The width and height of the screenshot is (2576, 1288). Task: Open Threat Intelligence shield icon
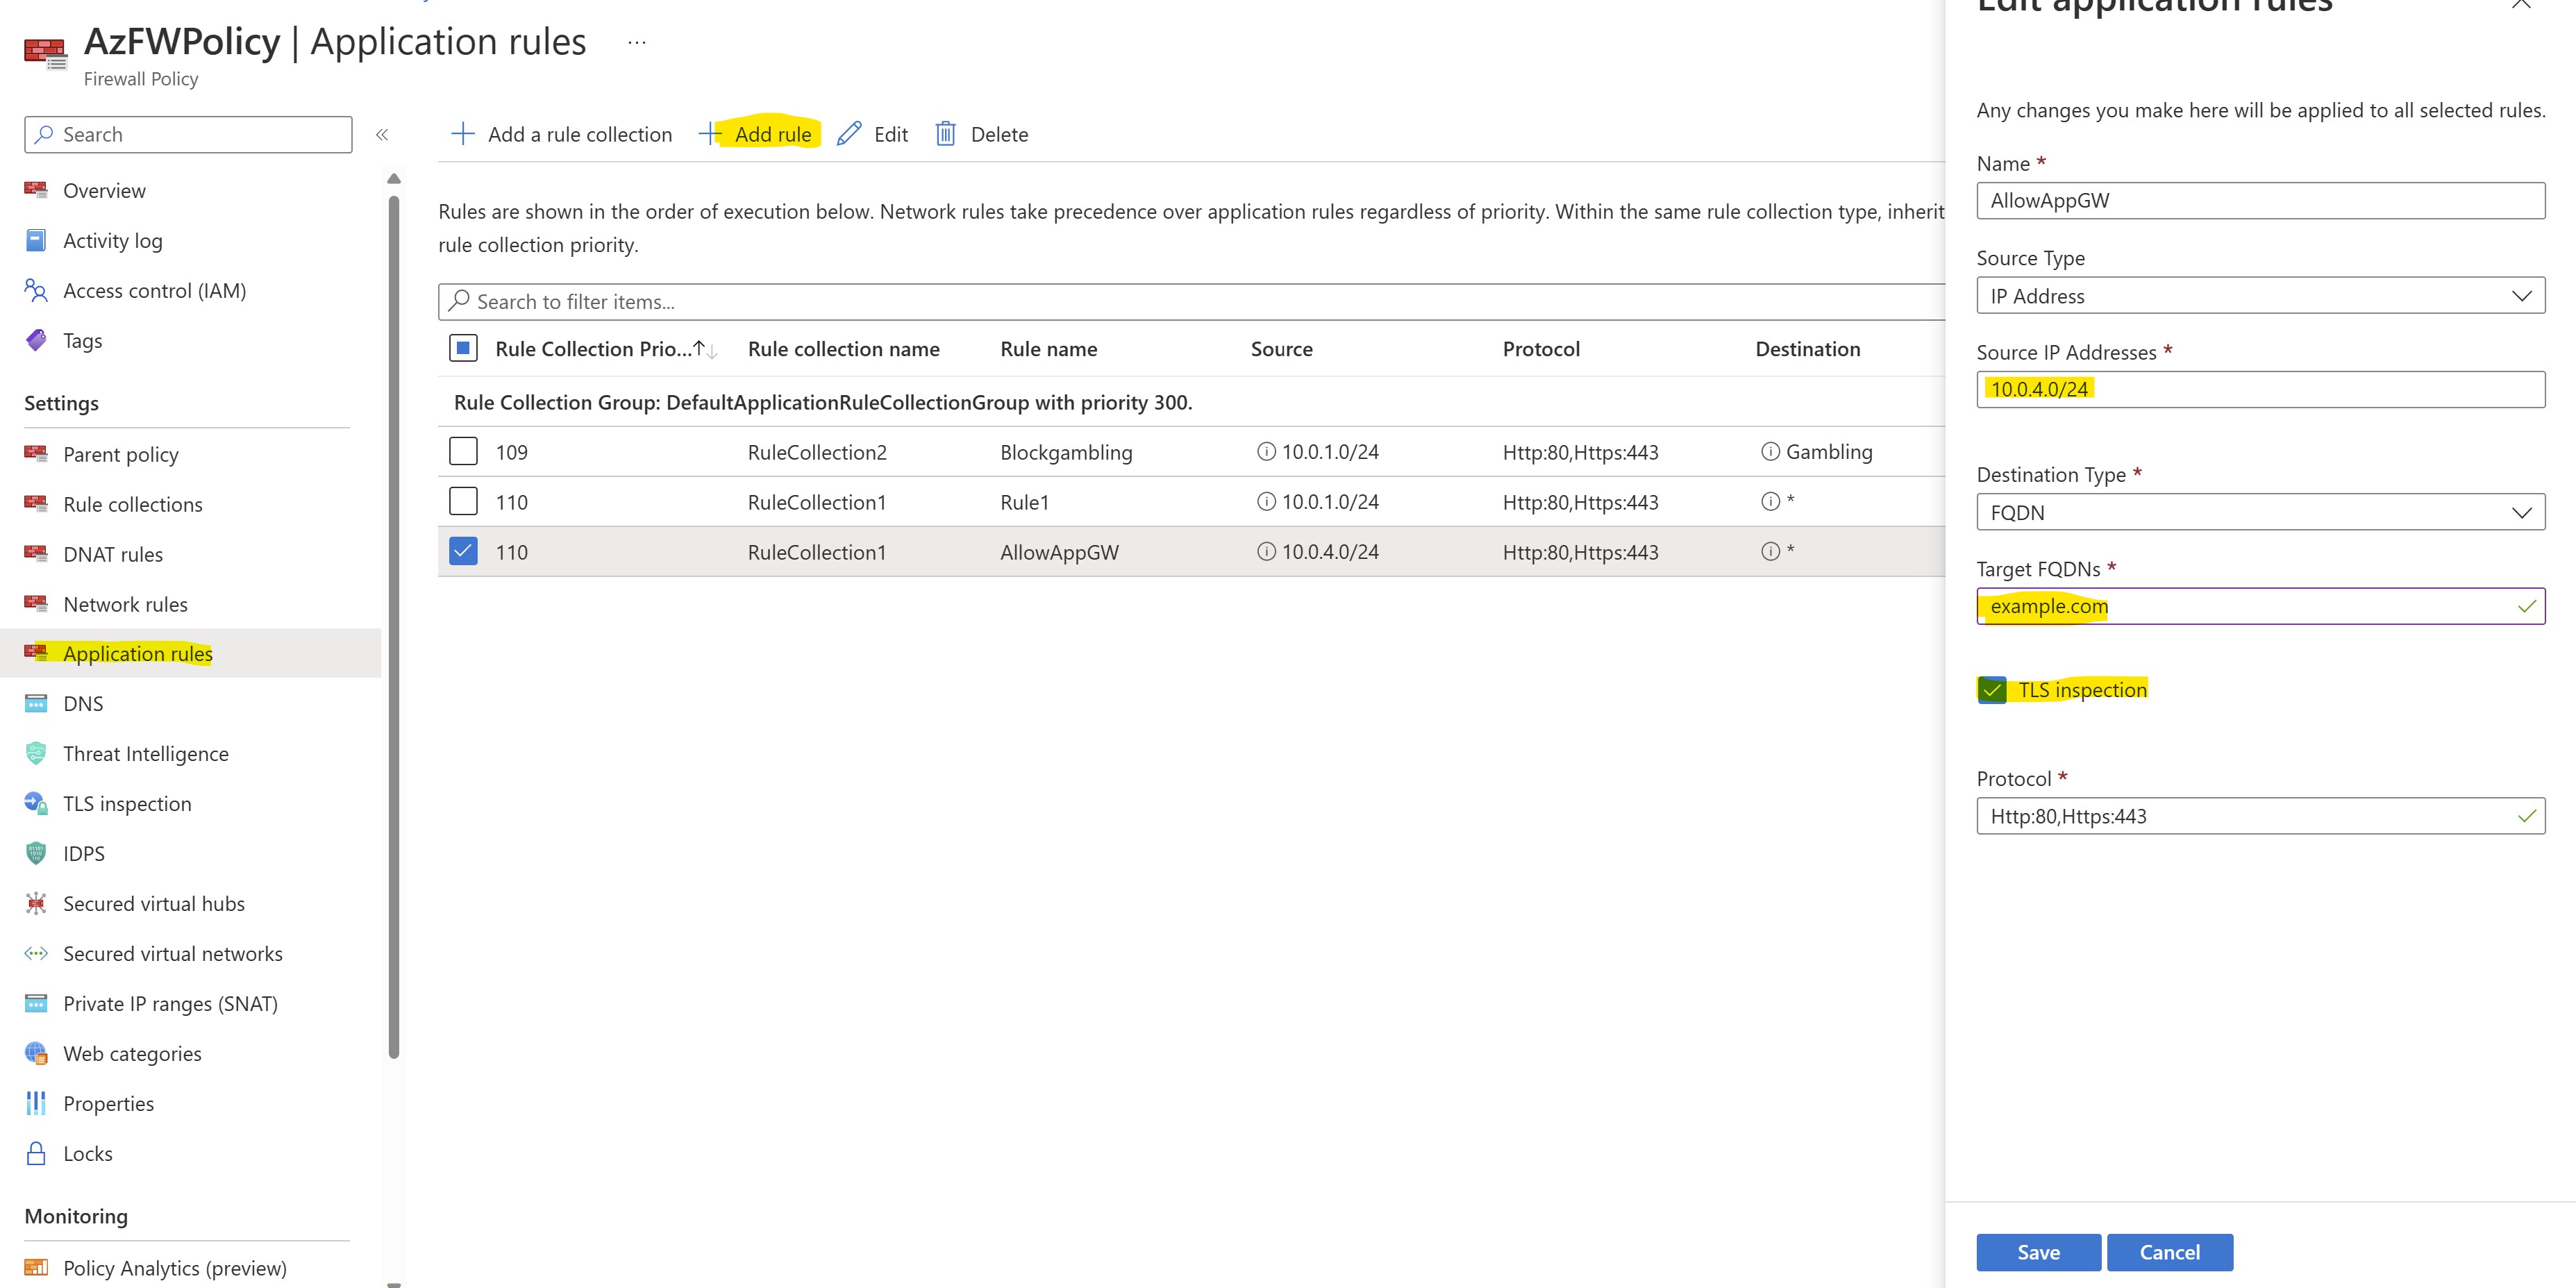pyautogui.click(x=36, y=753)
